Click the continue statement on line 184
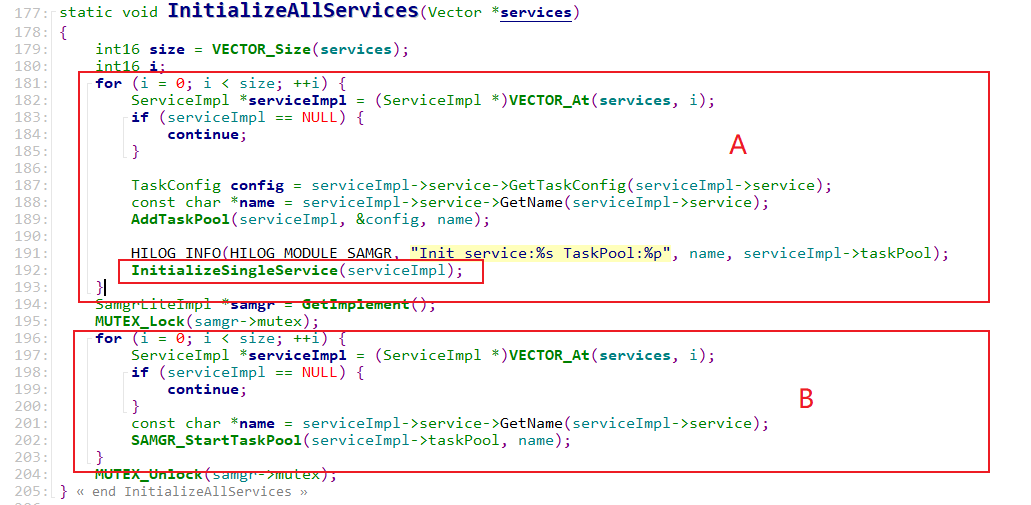Image resolution: width=1031 pixels, height=505 pixels. coord(207,134)
